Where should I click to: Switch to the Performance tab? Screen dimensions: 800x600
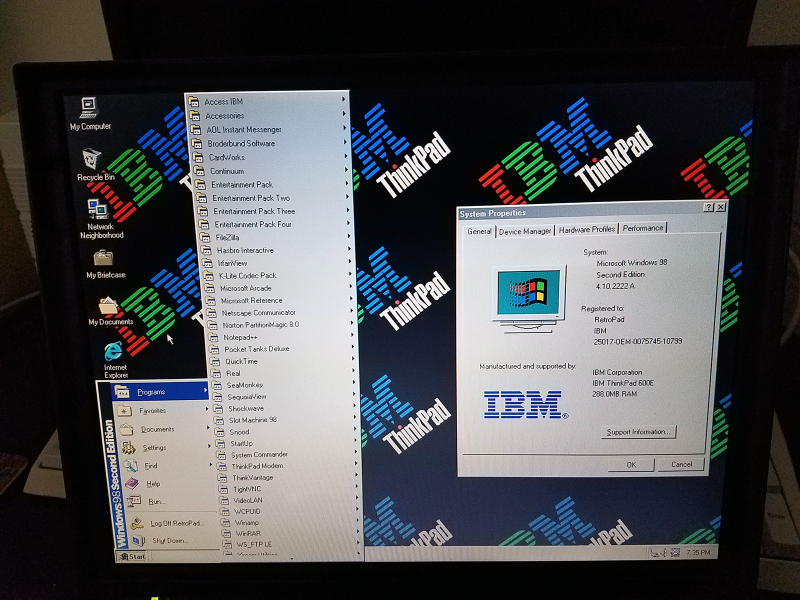(643, 228)
